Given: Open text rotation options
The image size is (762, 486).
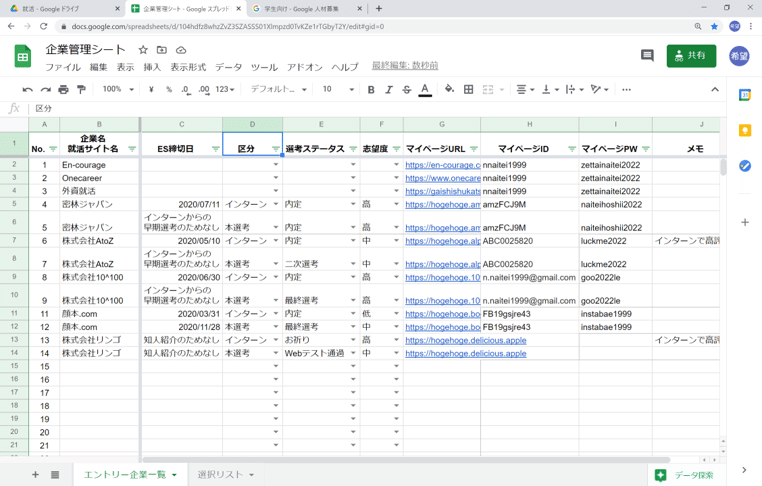Looking at the screenshot, I should point(599,89).
